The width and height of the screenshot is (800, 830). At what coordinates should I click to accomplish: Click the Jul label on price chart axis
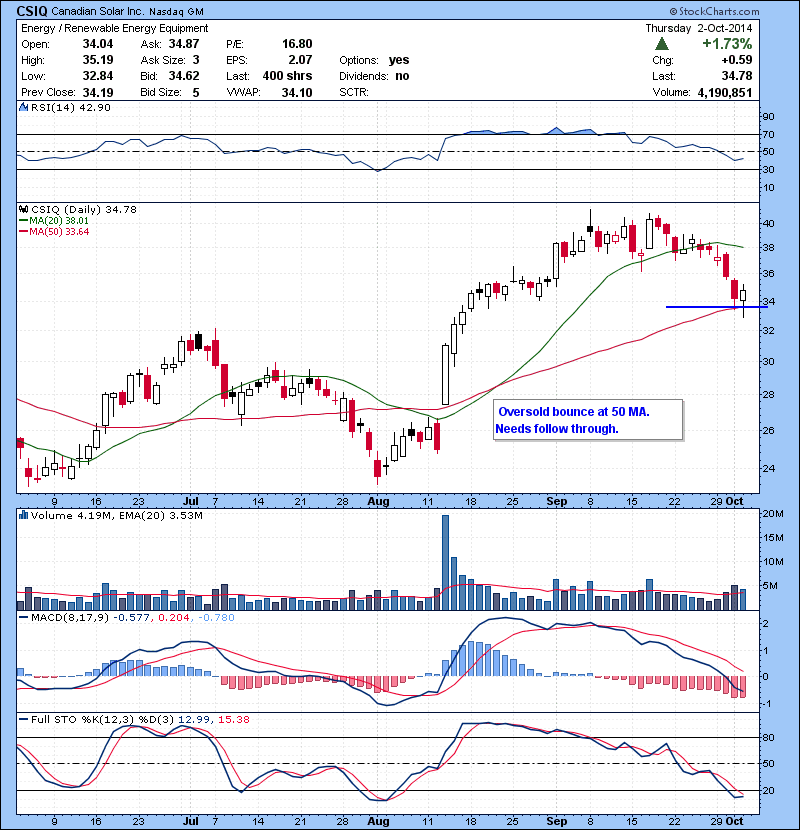191,501
